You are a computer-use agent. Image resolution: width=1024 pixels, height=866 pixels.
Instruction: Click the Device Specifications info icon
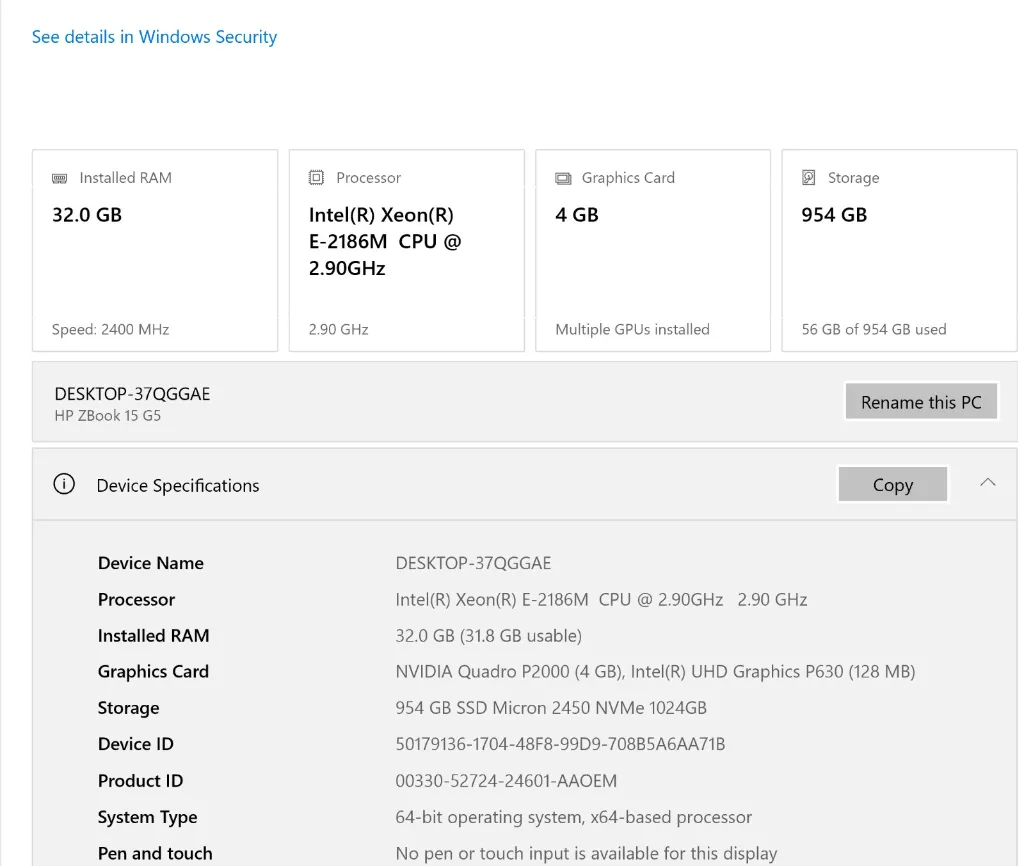point(64,485)
